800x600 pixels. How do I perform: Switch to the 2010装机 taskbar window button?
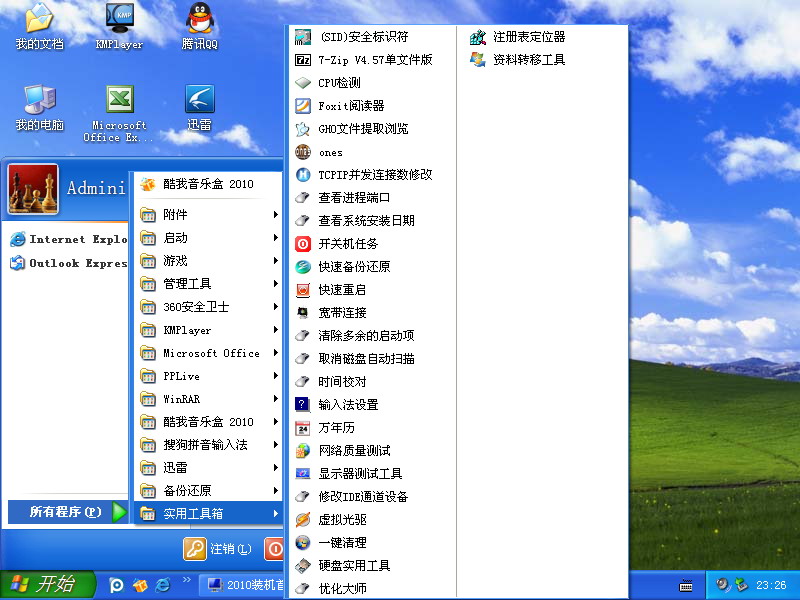(242, 585)
